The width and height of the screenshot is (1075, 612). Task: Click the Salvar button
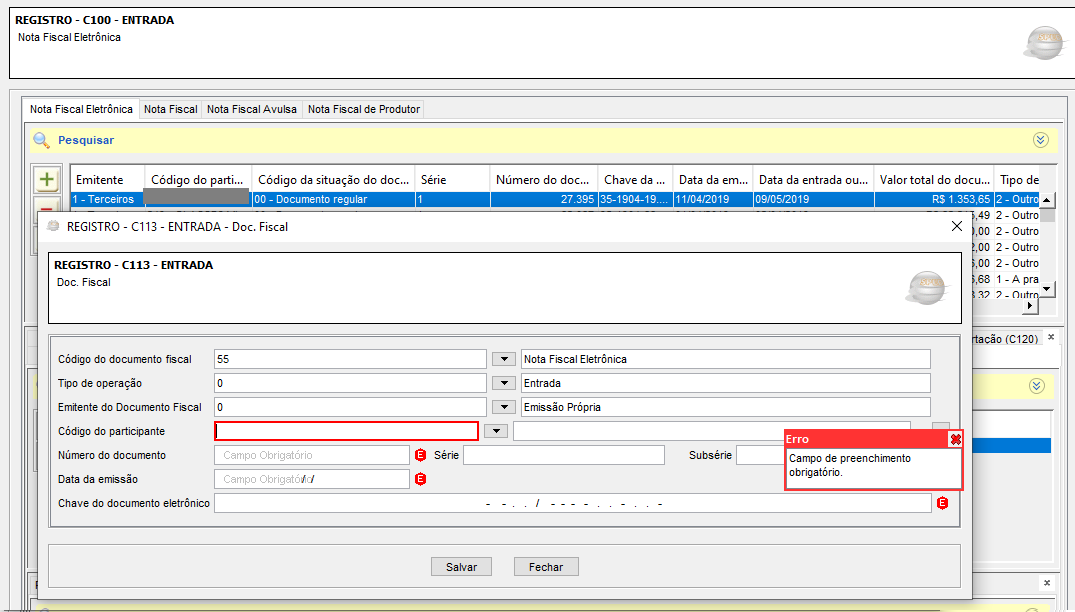(461, 567)
